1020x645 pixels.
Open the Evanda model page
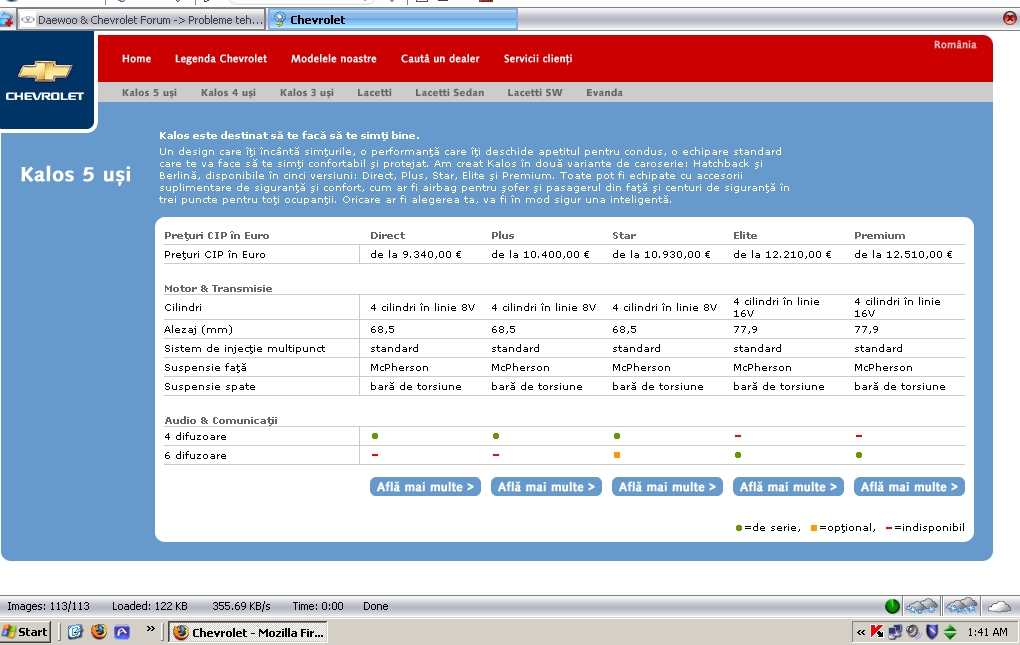(604, 93)
